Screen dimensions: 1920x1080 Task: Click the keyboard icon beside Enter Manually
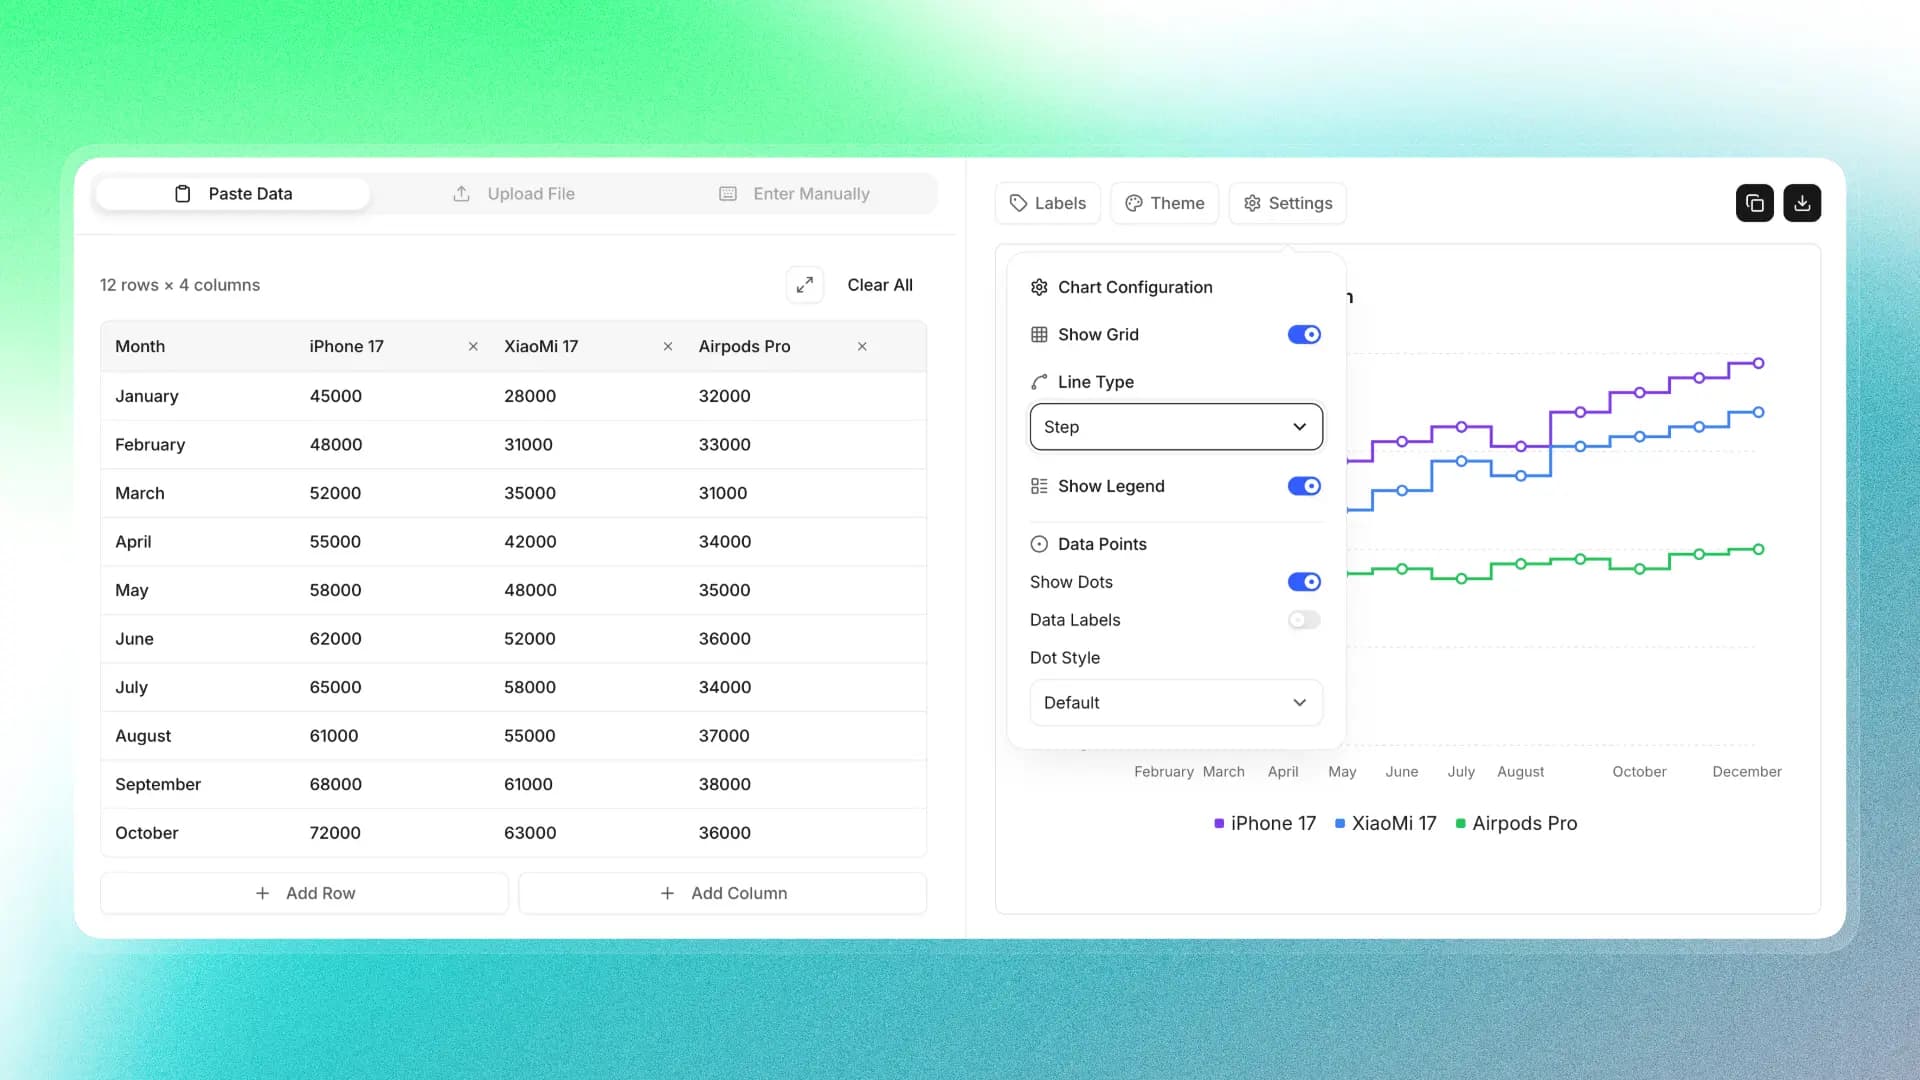coord(728,193)
